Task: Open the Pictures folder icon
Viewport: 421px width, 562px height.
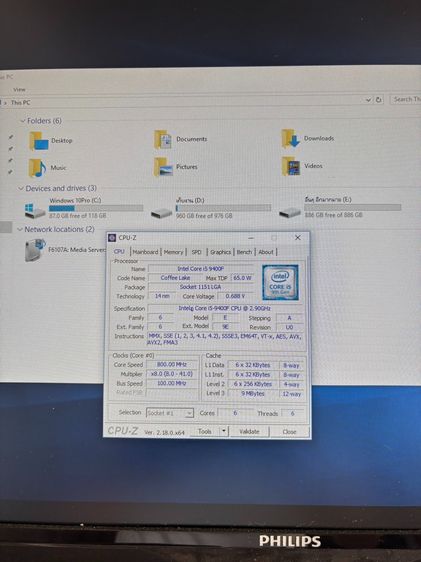Action: pyautogui.click(x=163, y=167)
